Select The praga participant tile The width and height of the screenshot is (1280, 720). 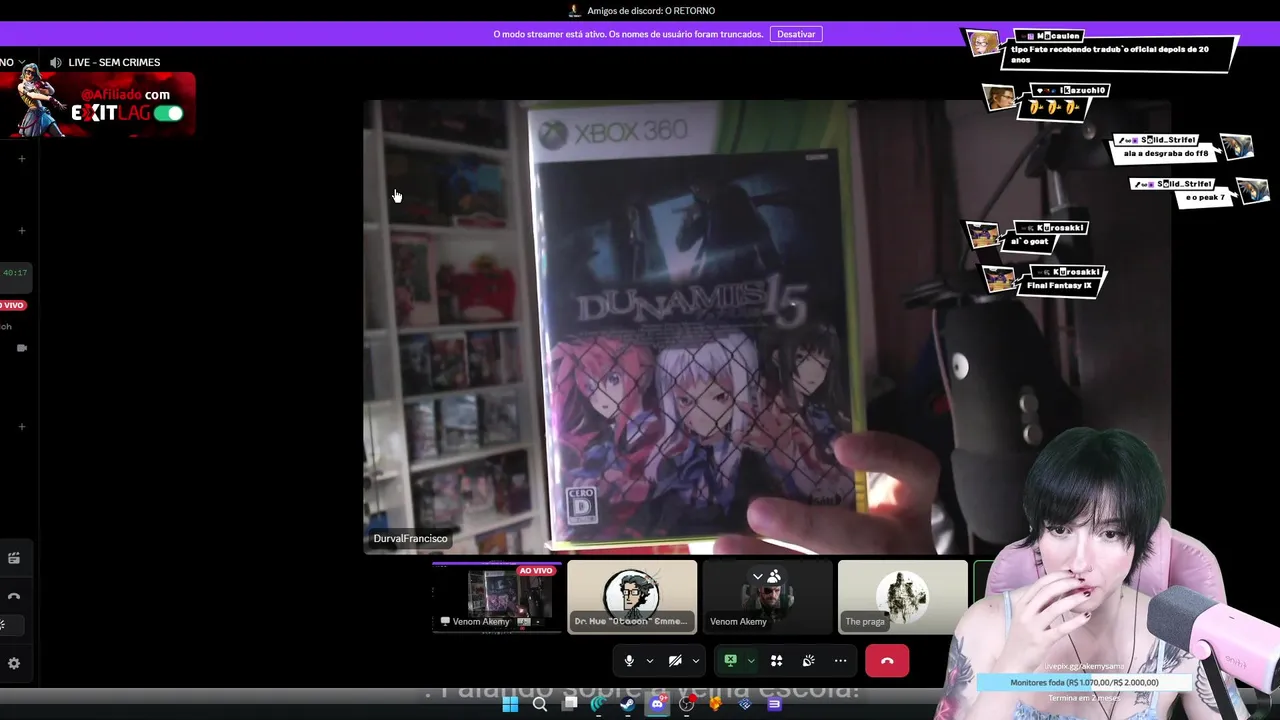[902, 597]
